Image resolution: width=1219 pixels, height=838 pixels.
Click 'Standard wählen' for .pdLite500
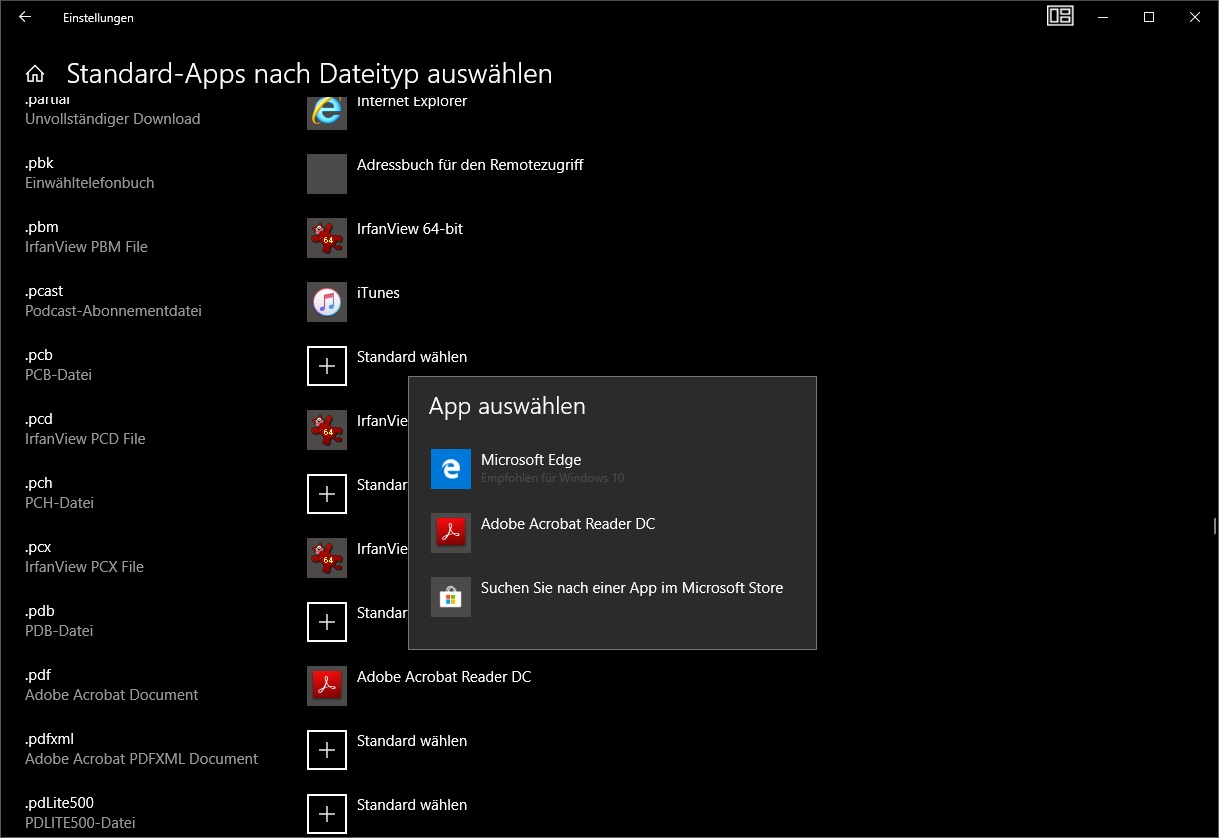point(412,805)
